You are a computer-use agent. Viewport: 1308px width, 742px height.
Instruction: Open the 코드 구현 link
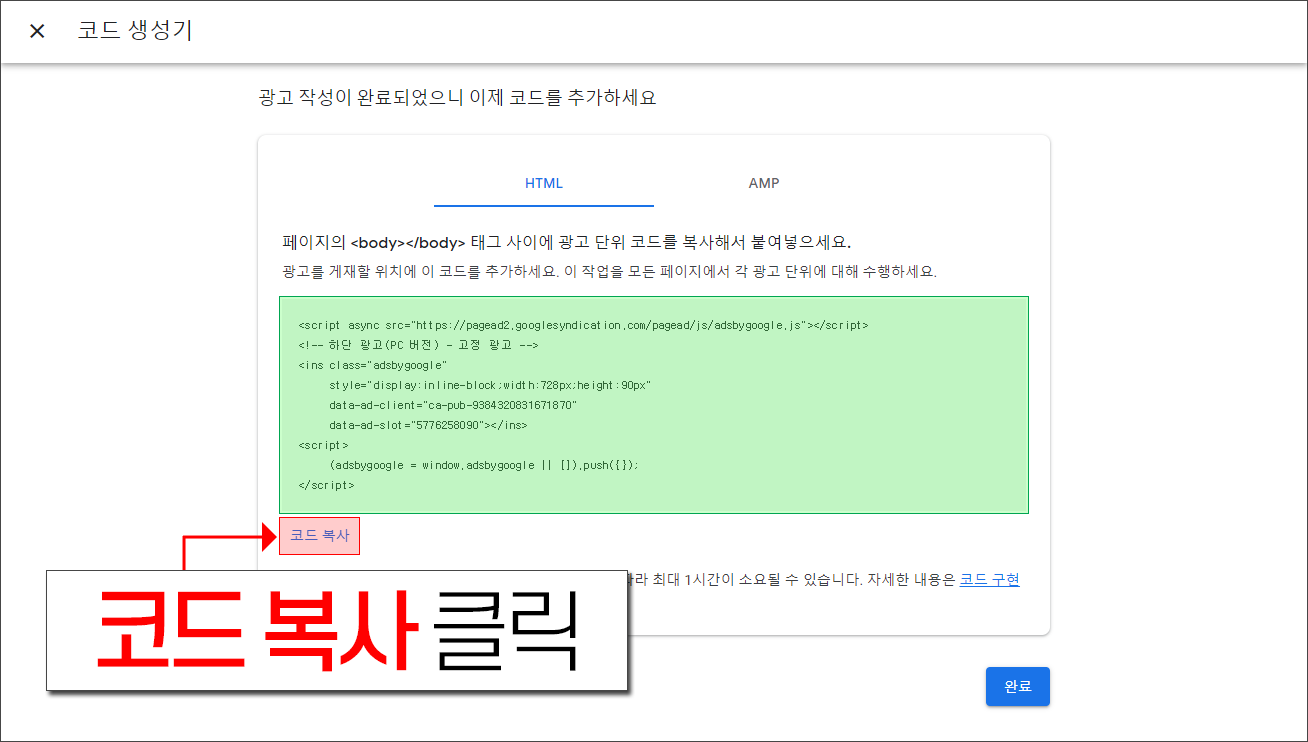(x=989, y=580)
